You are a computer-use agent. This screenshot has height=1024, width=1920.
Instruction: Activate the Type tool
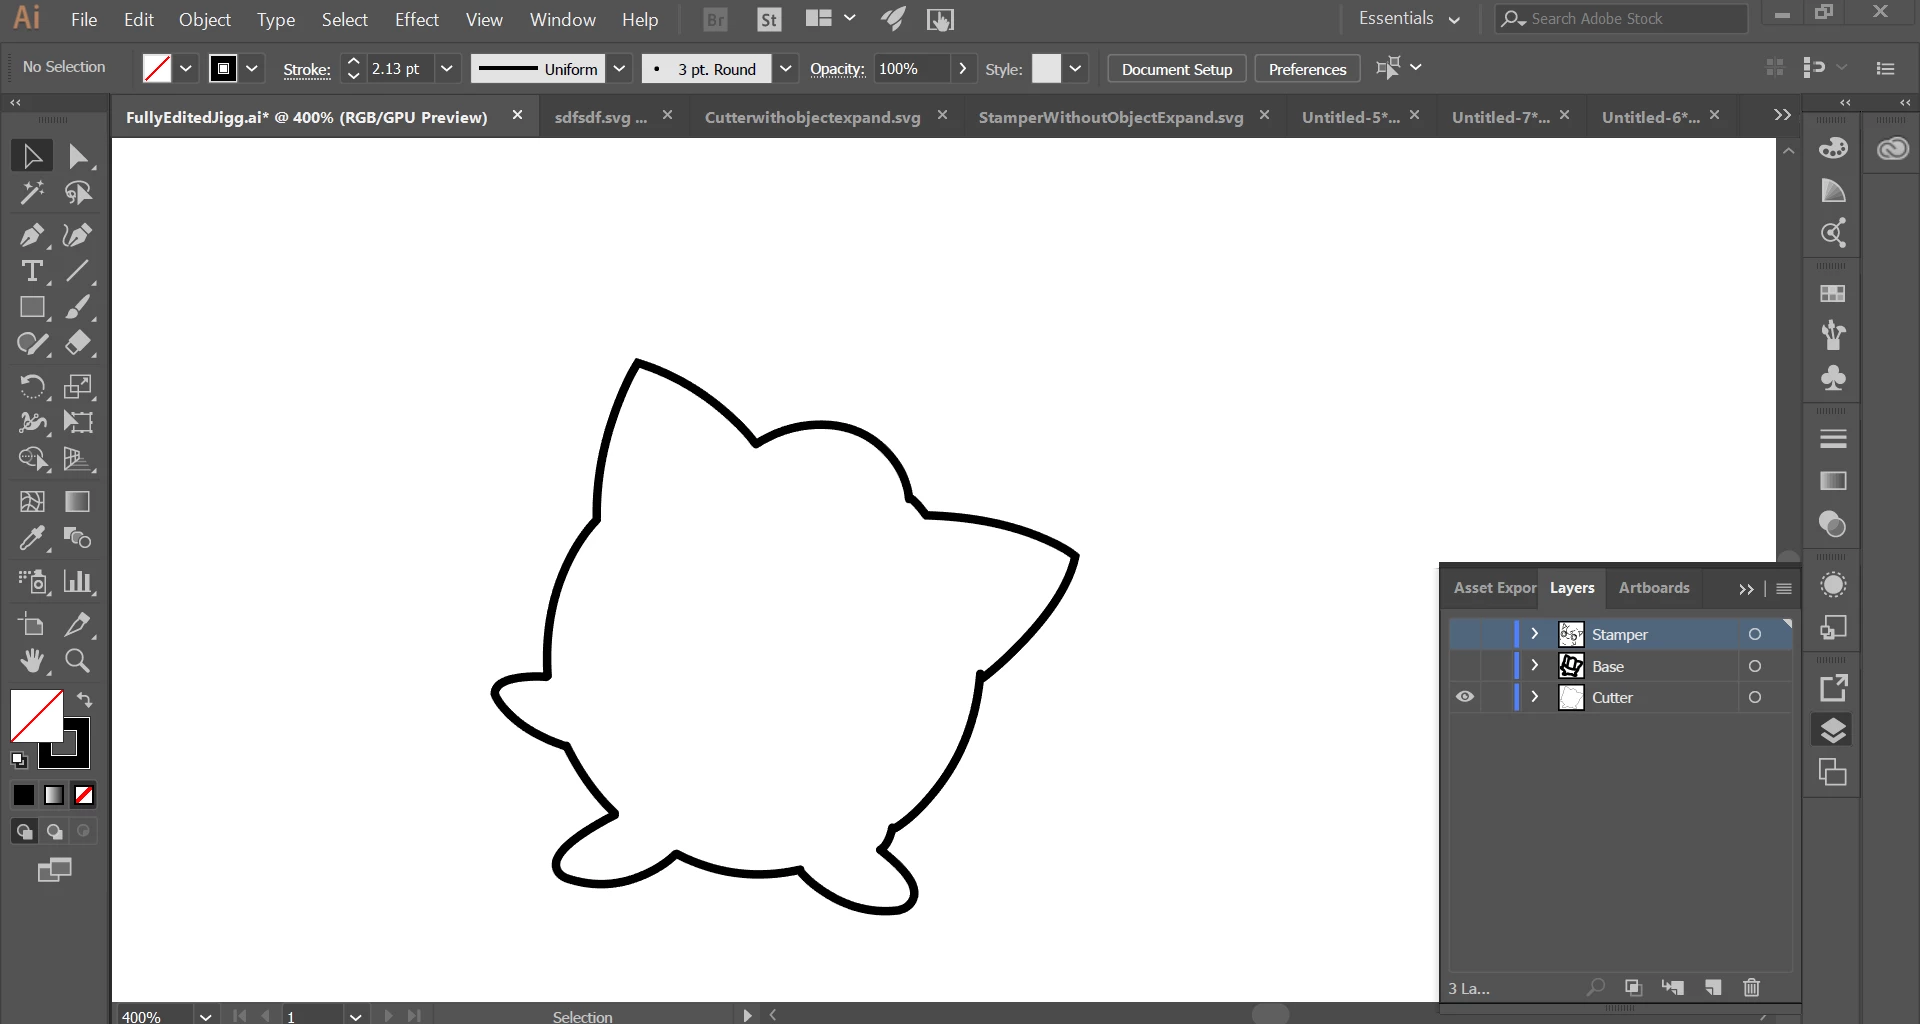pyautogui.click(x=32, y=271)
